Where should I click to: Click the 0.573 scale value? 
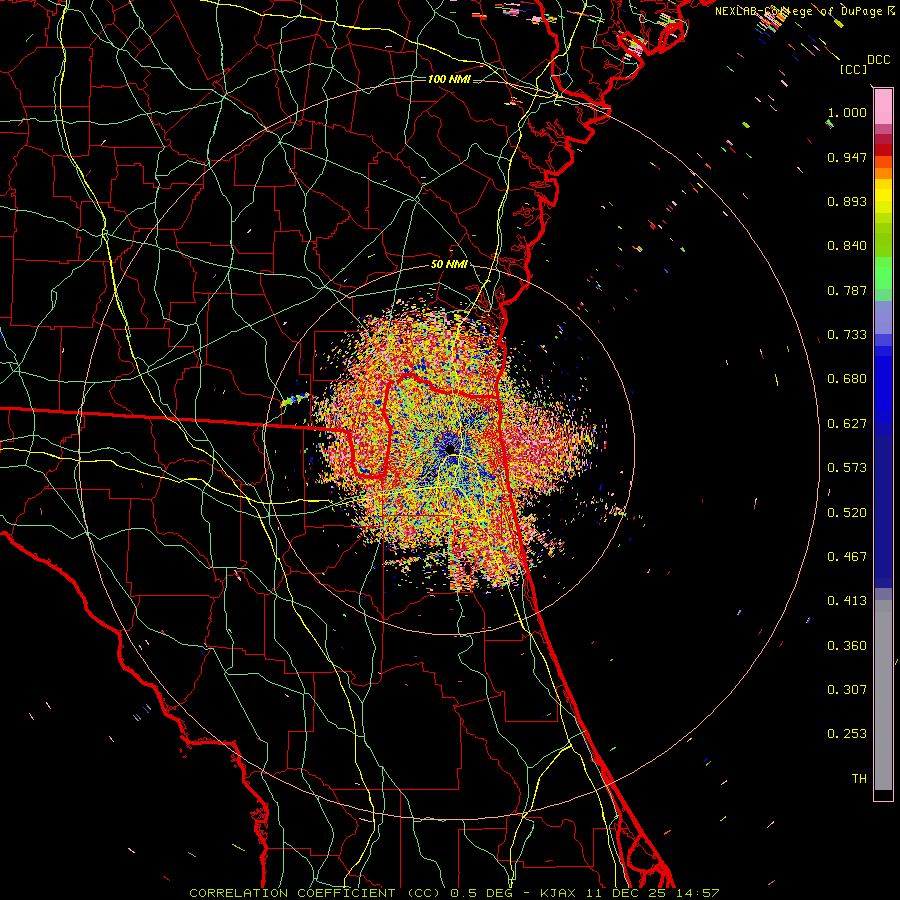[847, 468]
